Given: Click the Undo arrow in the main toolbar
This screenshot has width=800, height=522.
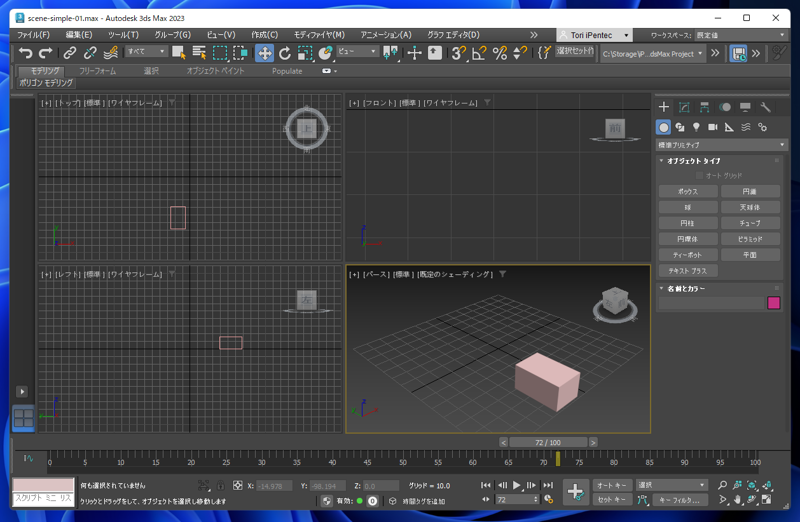Looking at the screenshot, I should pyautogui.click(x=26, y=53).
